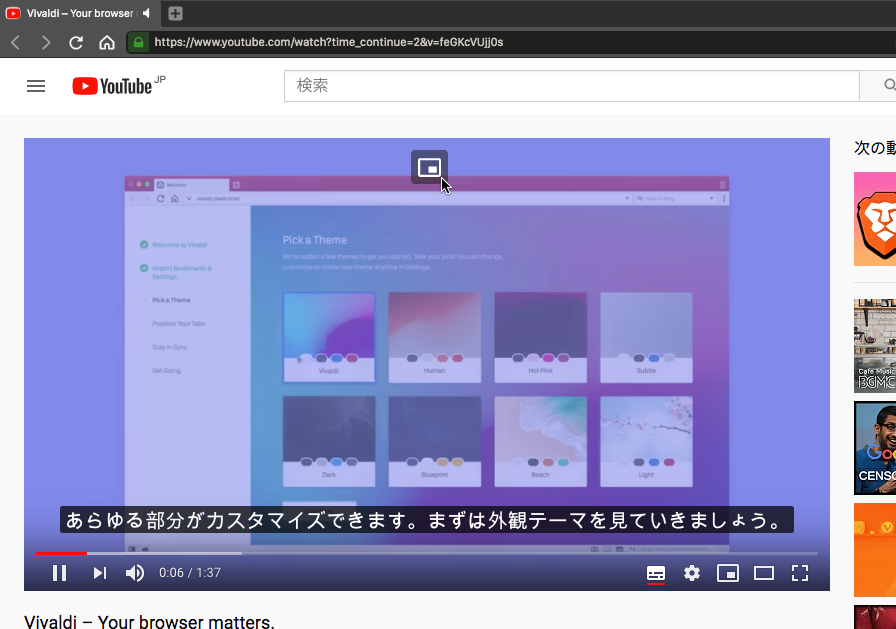Mute the video volume speaker
The width and height of the screenshot is (896, 629).
coord(135,572)
